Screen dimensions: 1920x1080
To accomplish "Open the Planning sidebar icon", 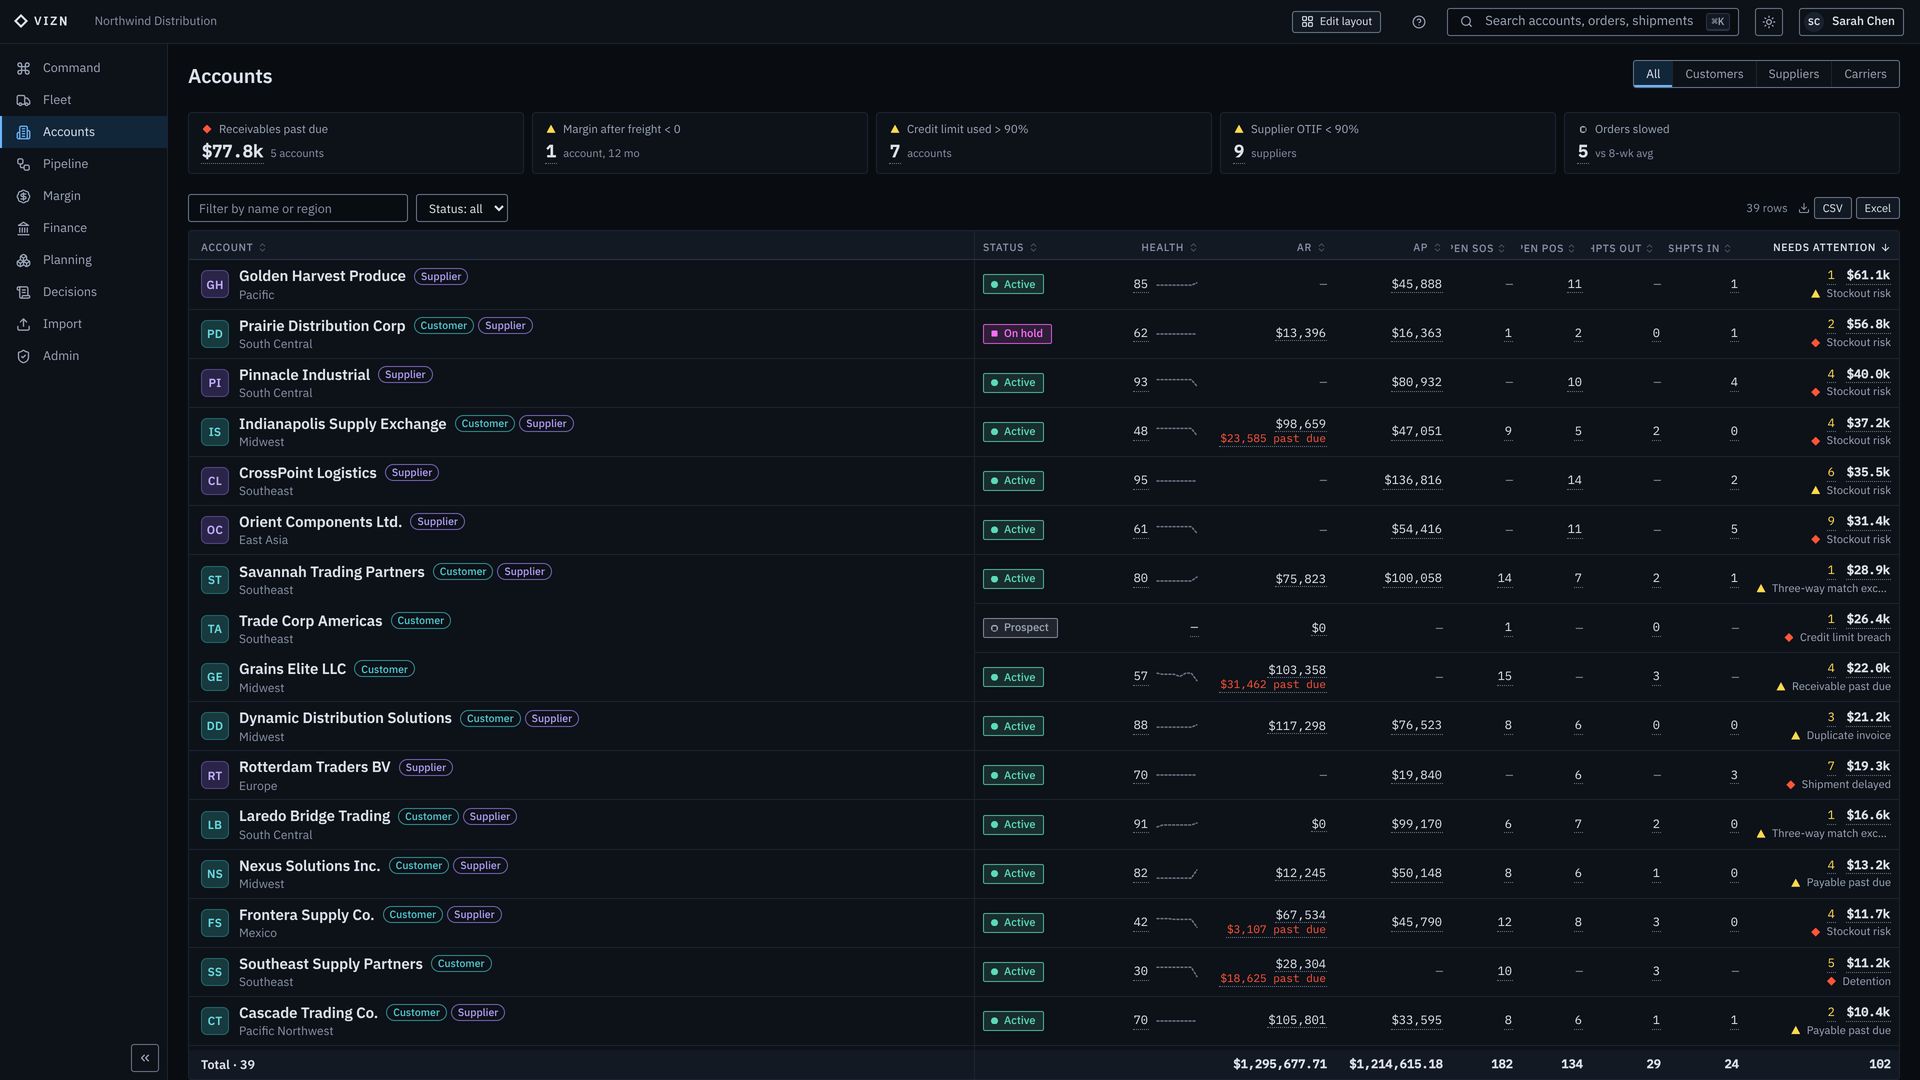I will tap(23, 260).
